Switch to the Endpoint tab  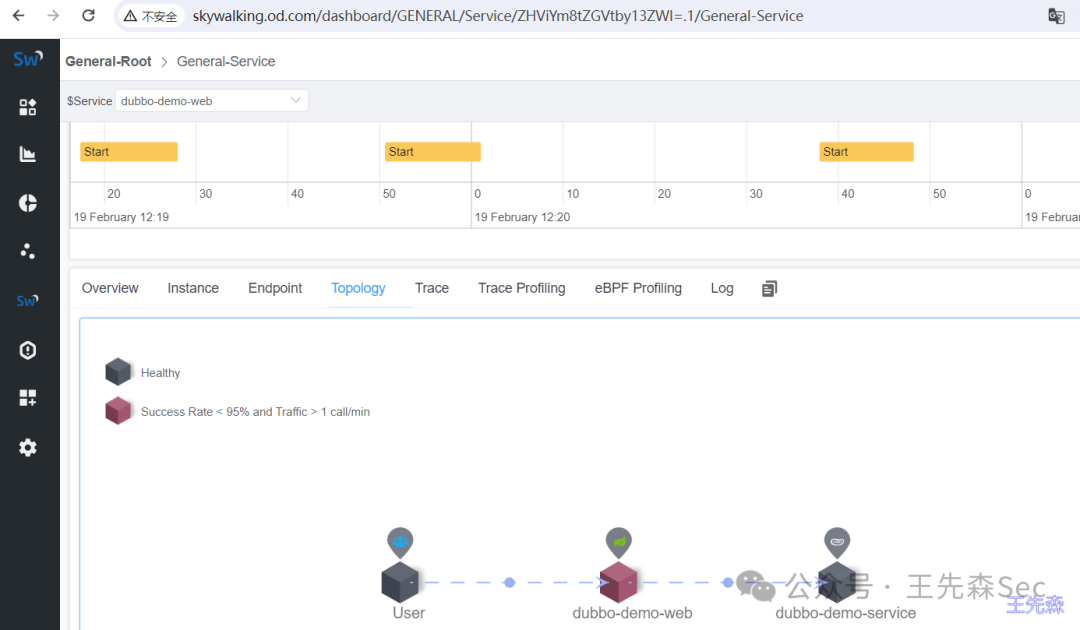pyautogui.click(x=275, y=288)
